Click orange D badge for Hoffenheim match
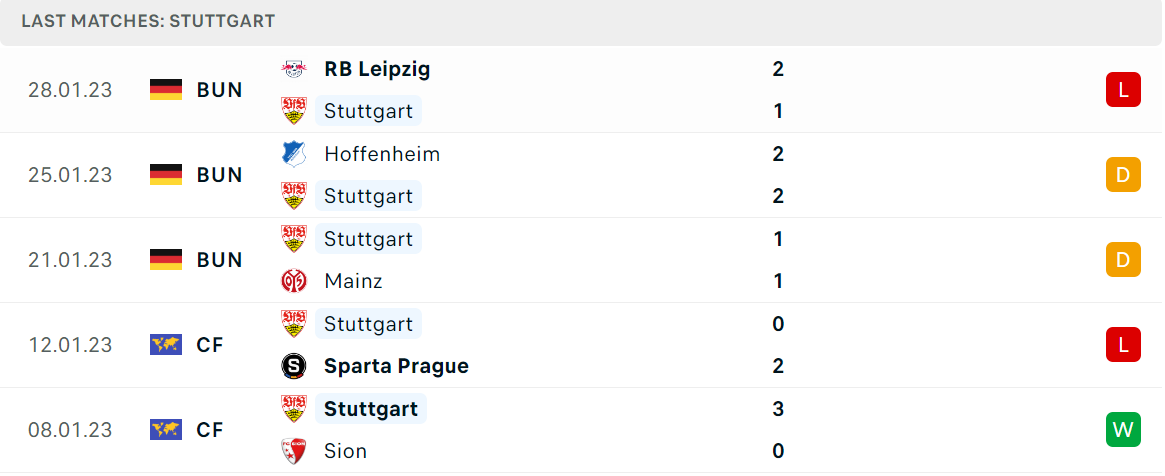 [x=1123, y=175]
